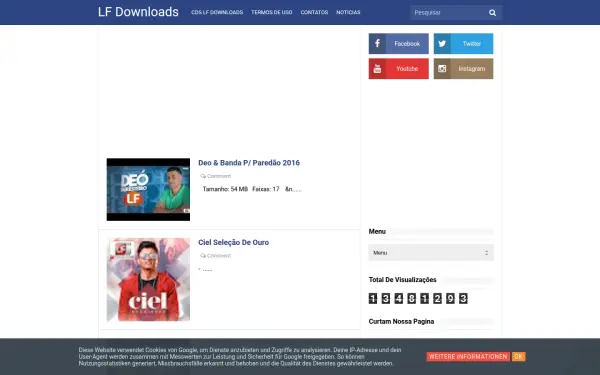Click the Twitter bird icon

tap(442, 44)
